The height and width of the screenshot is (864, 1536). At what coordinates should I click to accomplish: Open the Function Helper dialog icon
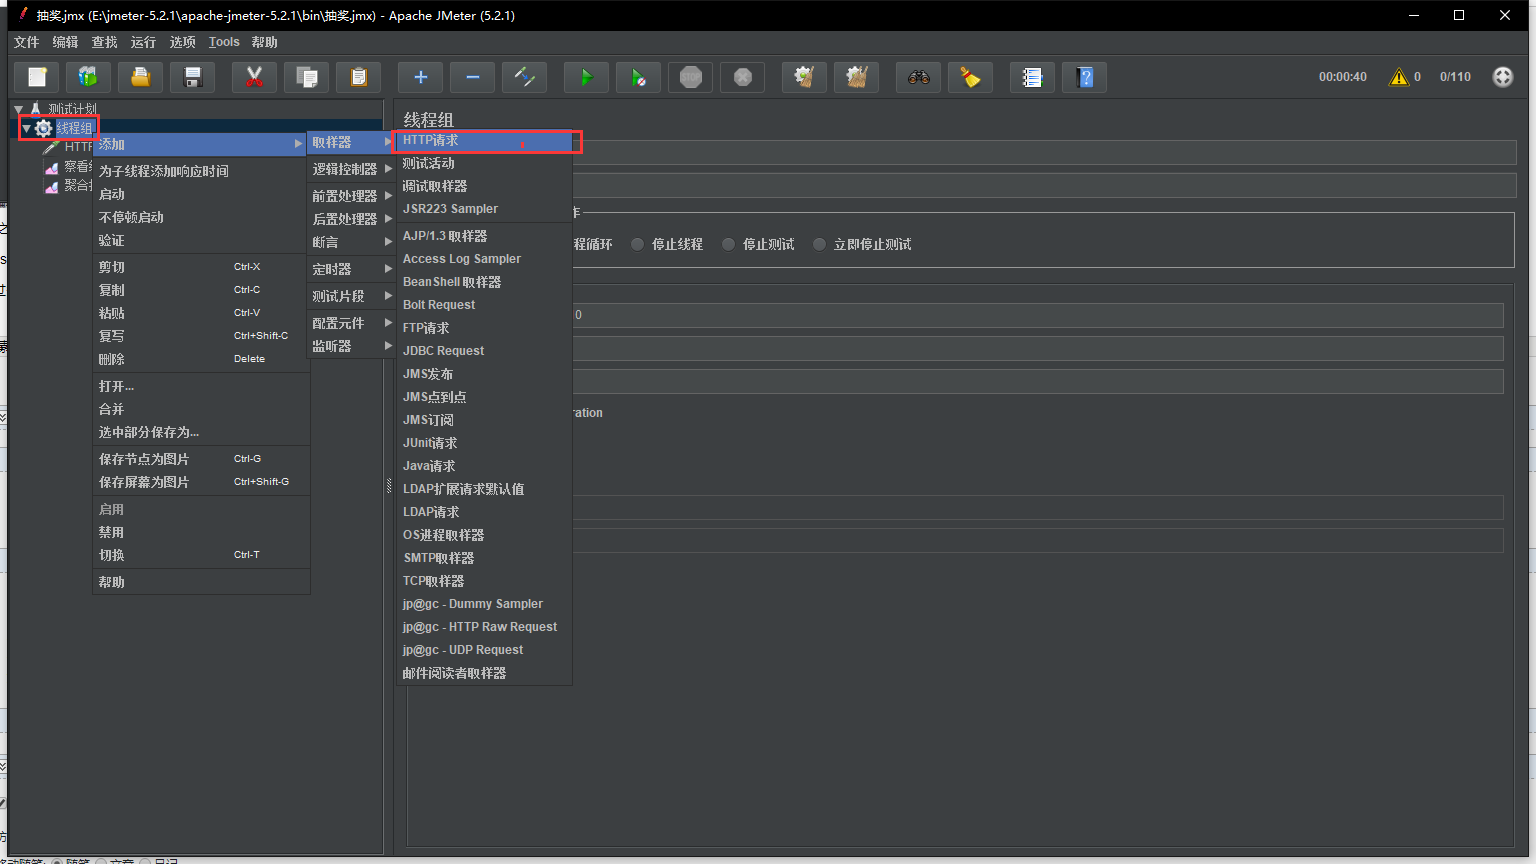(x=1033, y=77)
